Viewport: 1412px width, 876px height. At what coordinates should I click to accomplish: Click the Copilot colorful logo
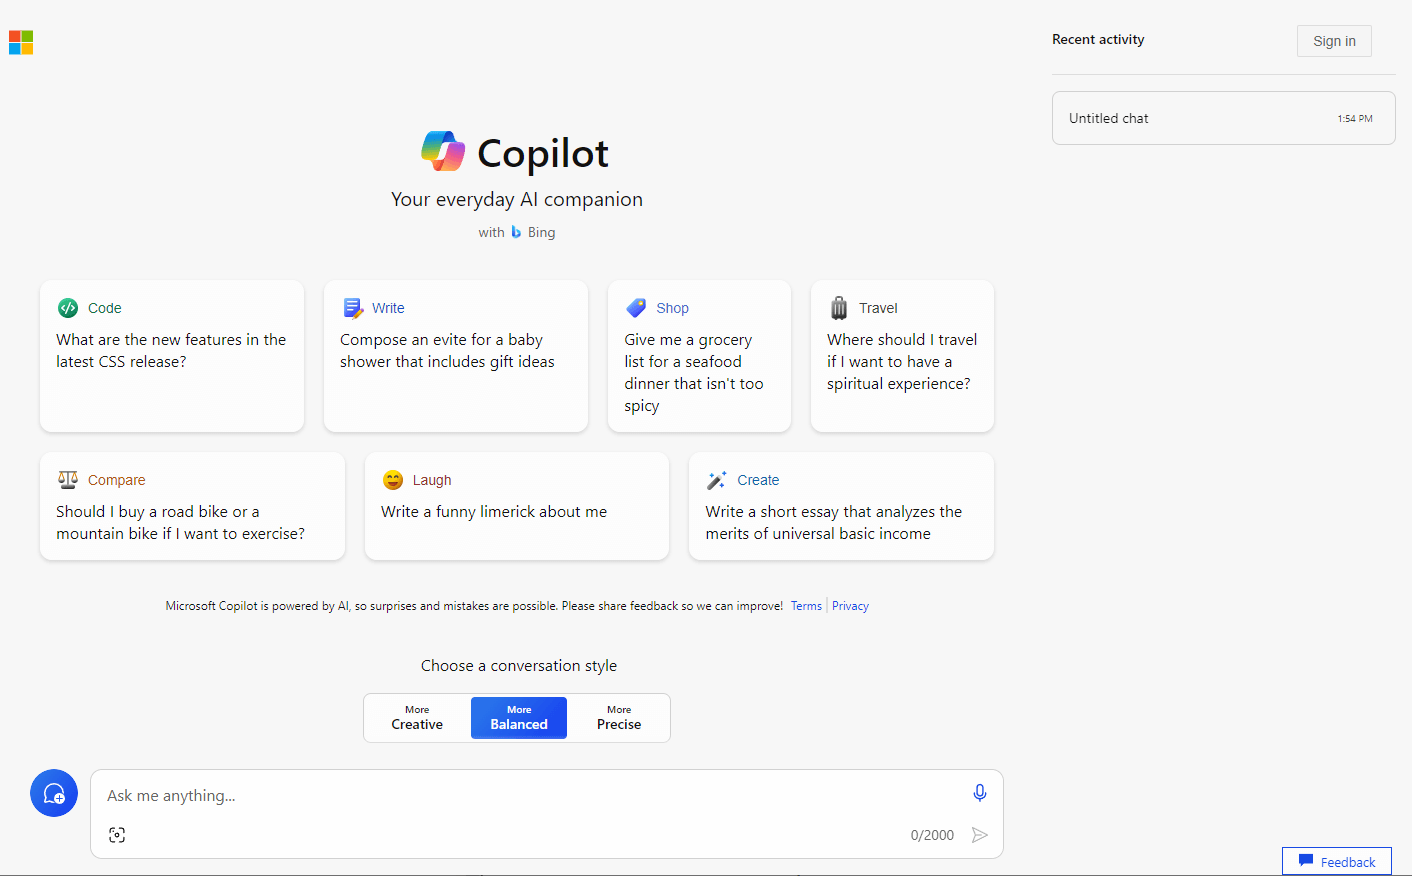[443, 152]
